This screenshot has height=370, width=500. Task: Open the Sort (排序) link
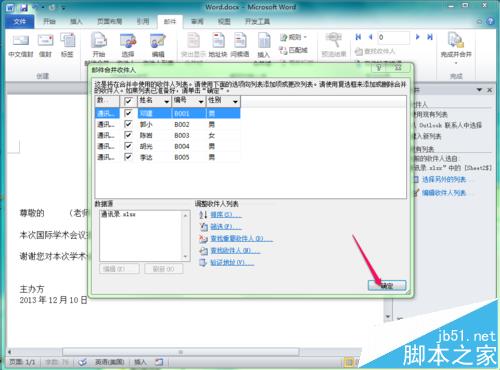point(226,215)
